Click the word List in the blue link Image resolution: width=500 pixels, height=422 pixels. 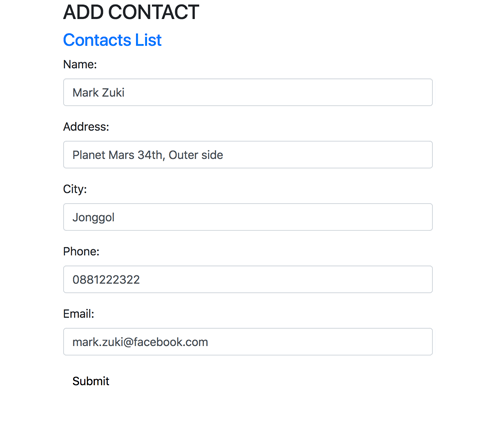[x=148, y=40]
